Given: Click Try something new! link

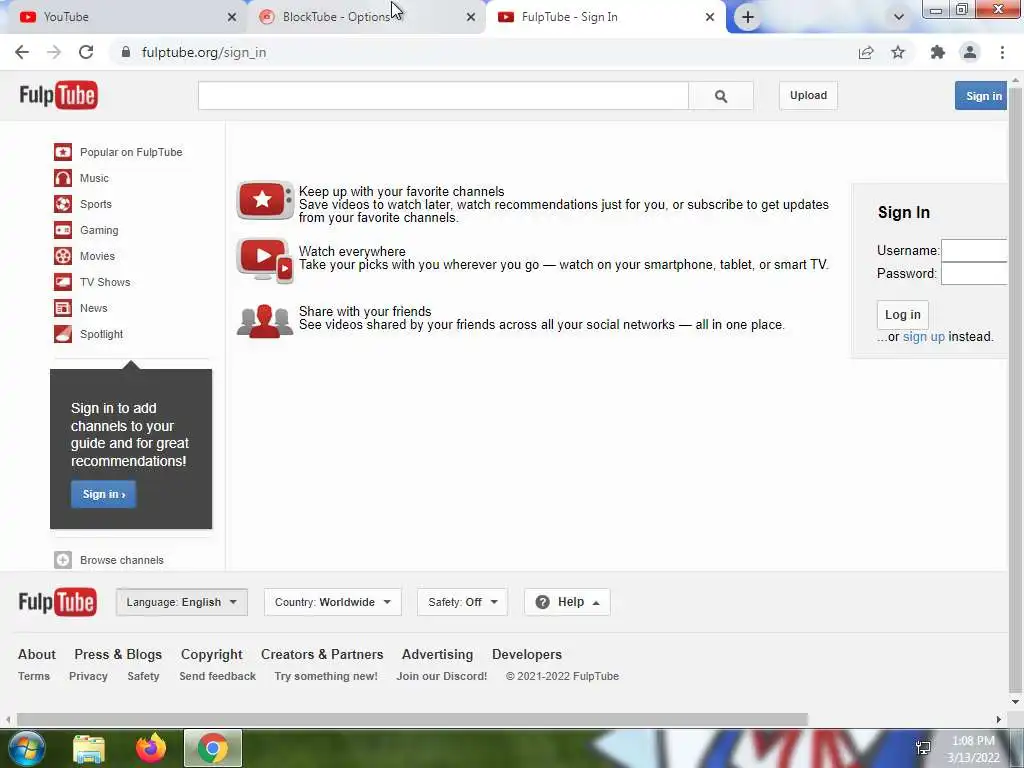Looking at the screenshot, I should point(326,676).
